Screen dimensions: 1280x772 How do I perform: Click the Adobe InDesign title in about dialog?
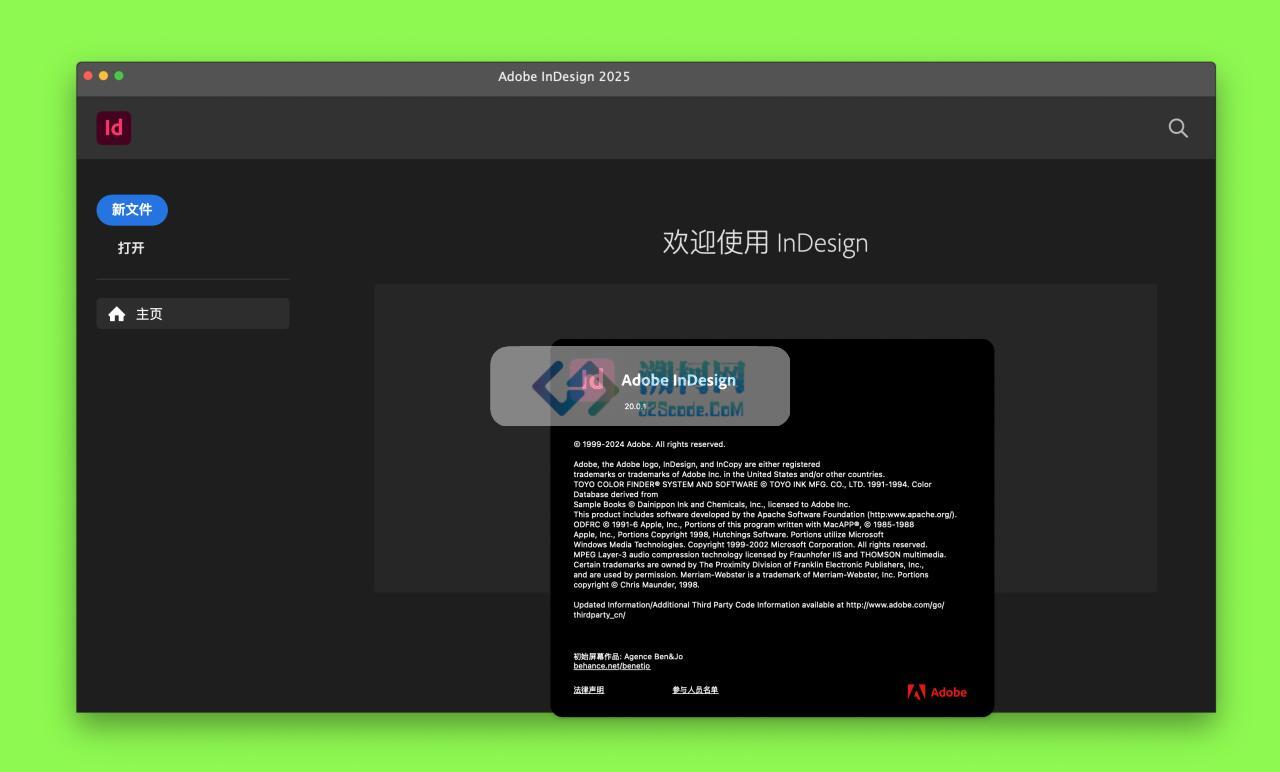(678, 380)
